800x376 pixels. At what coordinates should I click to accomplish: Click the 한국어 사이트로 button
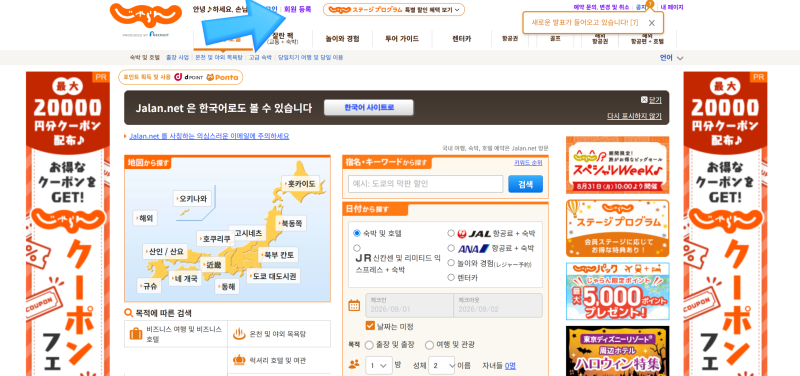tap(369, 108)
